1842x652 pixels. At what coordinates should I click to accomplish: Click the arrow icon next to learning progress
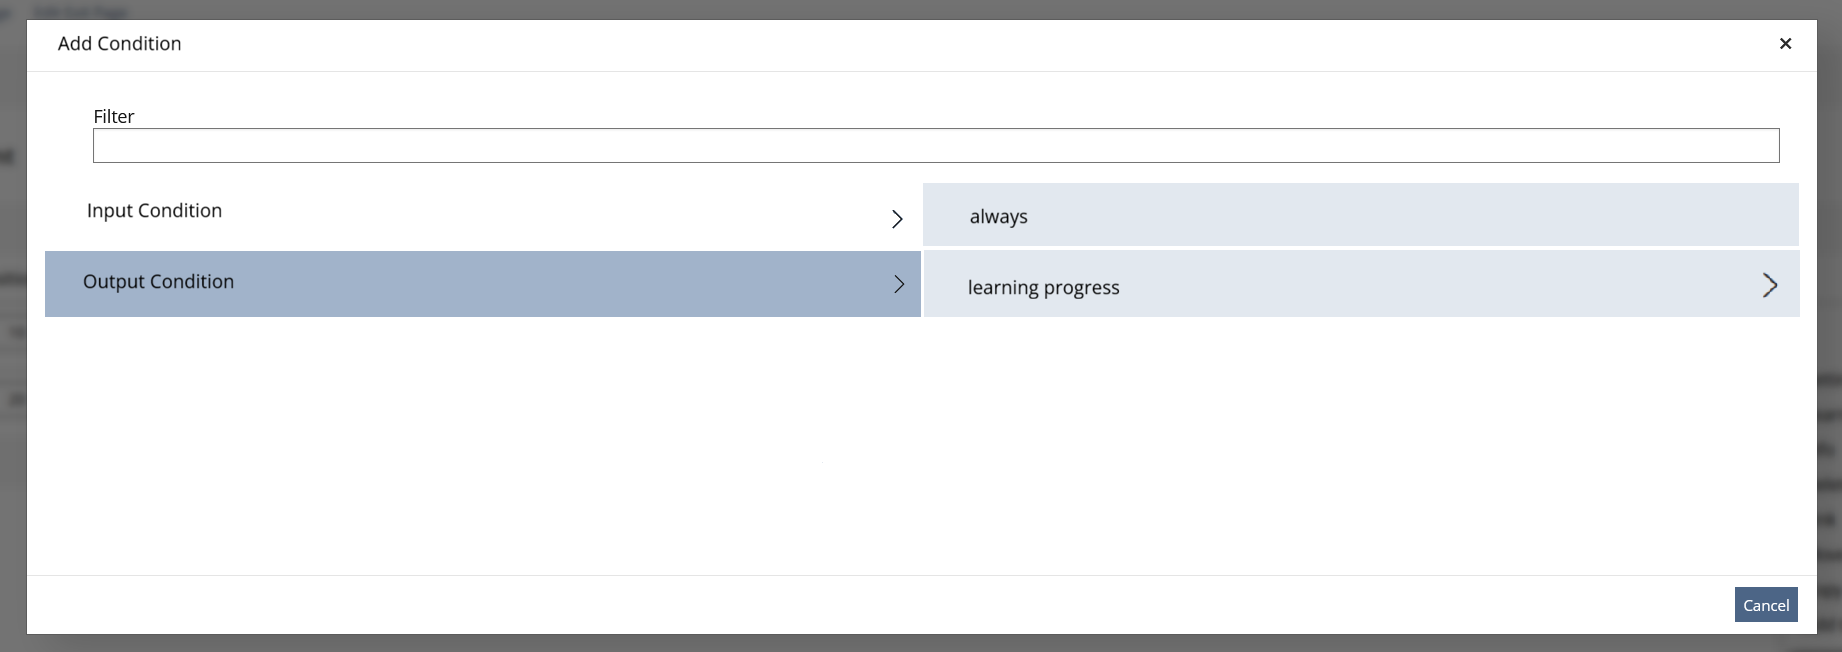(1770, 285)
